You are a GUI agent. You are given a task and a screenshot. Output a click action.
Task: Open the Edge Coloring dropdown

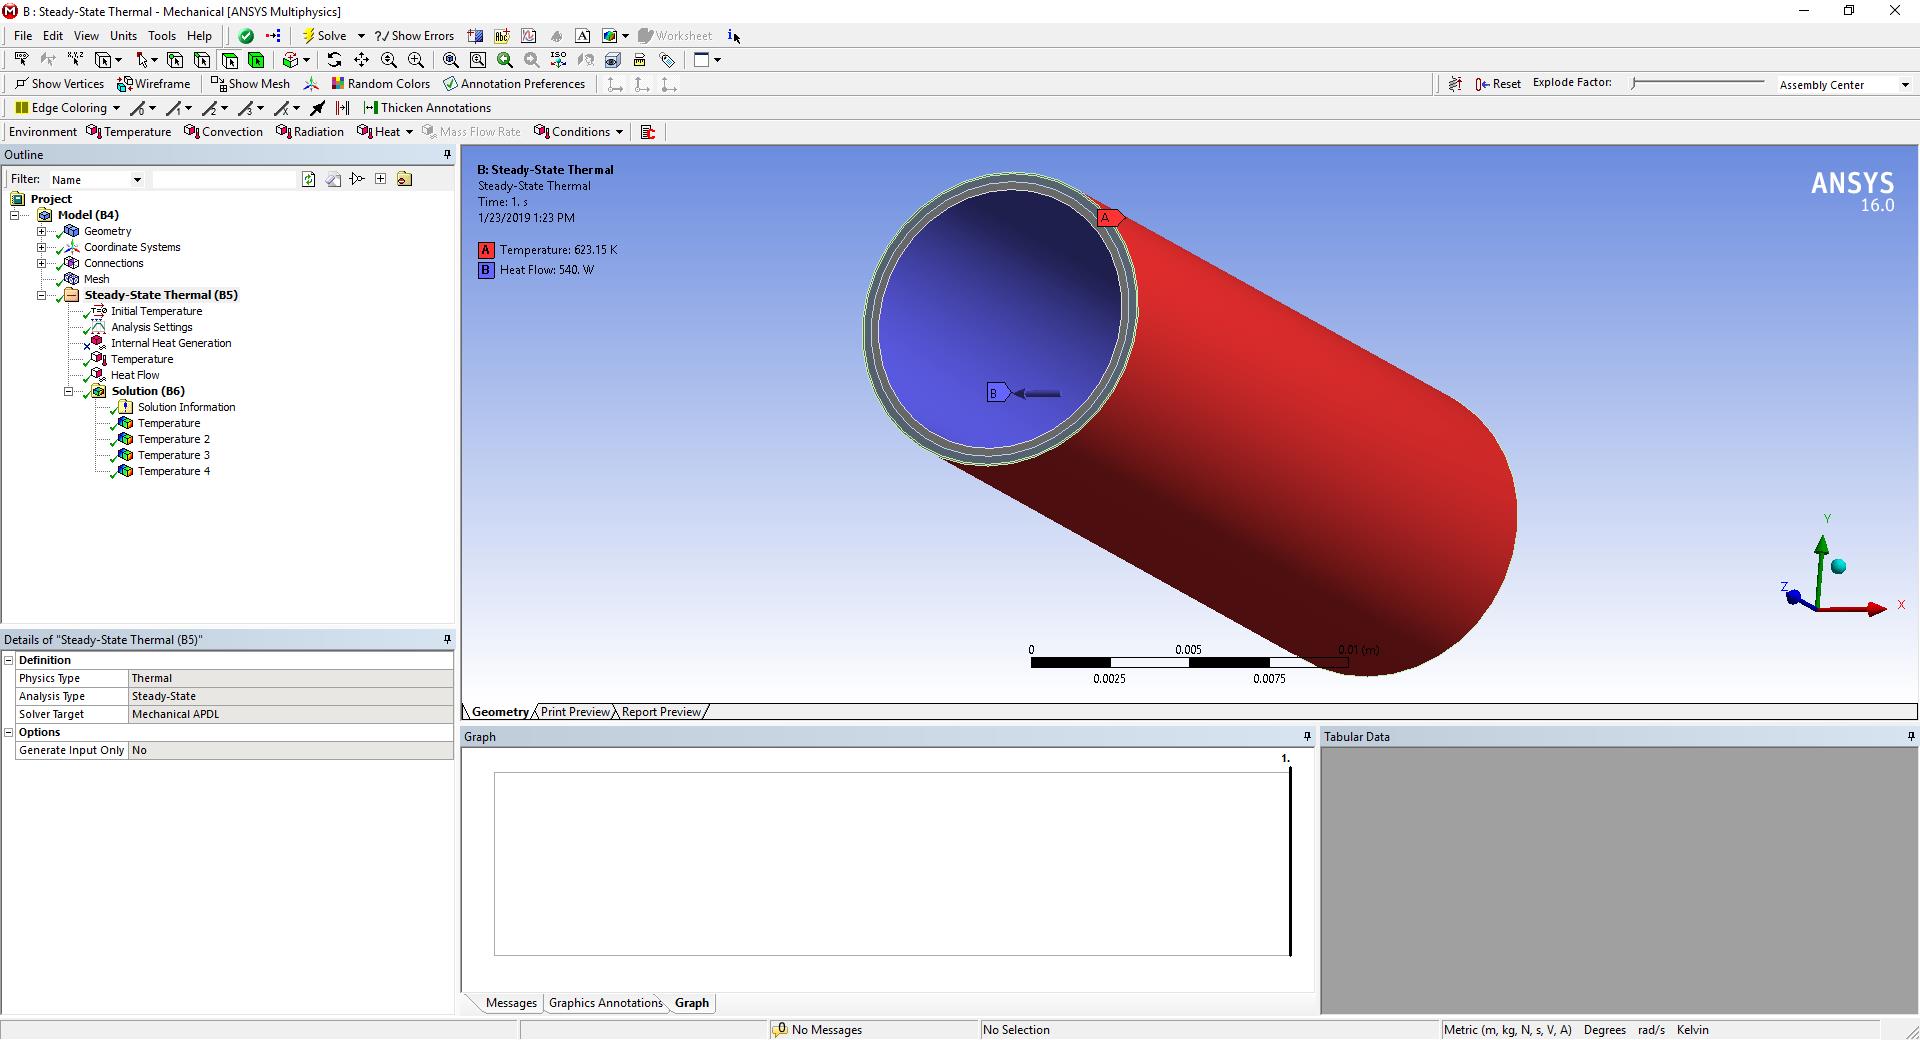pos(115,107)
